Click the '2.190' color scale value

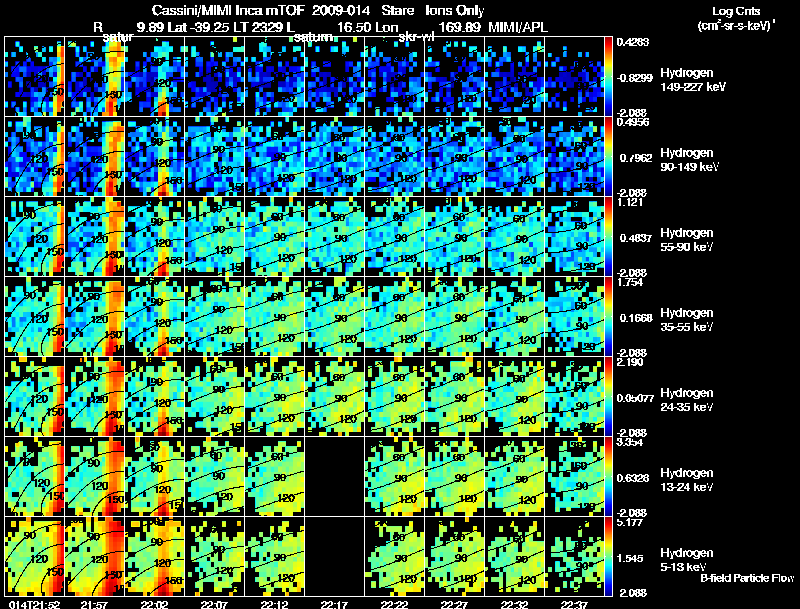(630, 362)
